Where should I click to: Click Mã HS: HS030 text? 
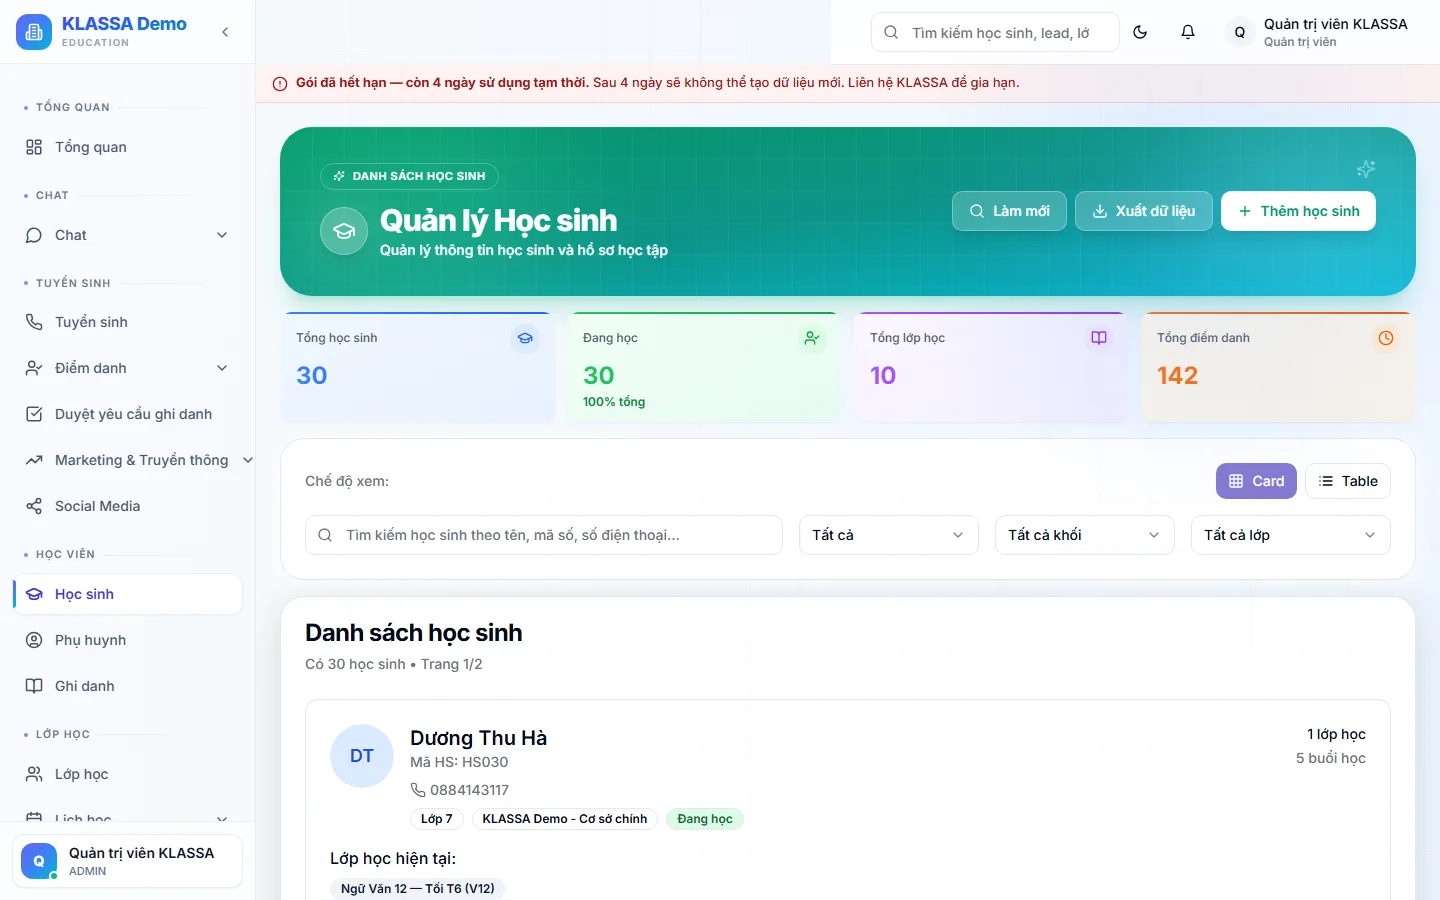(459, 762)
